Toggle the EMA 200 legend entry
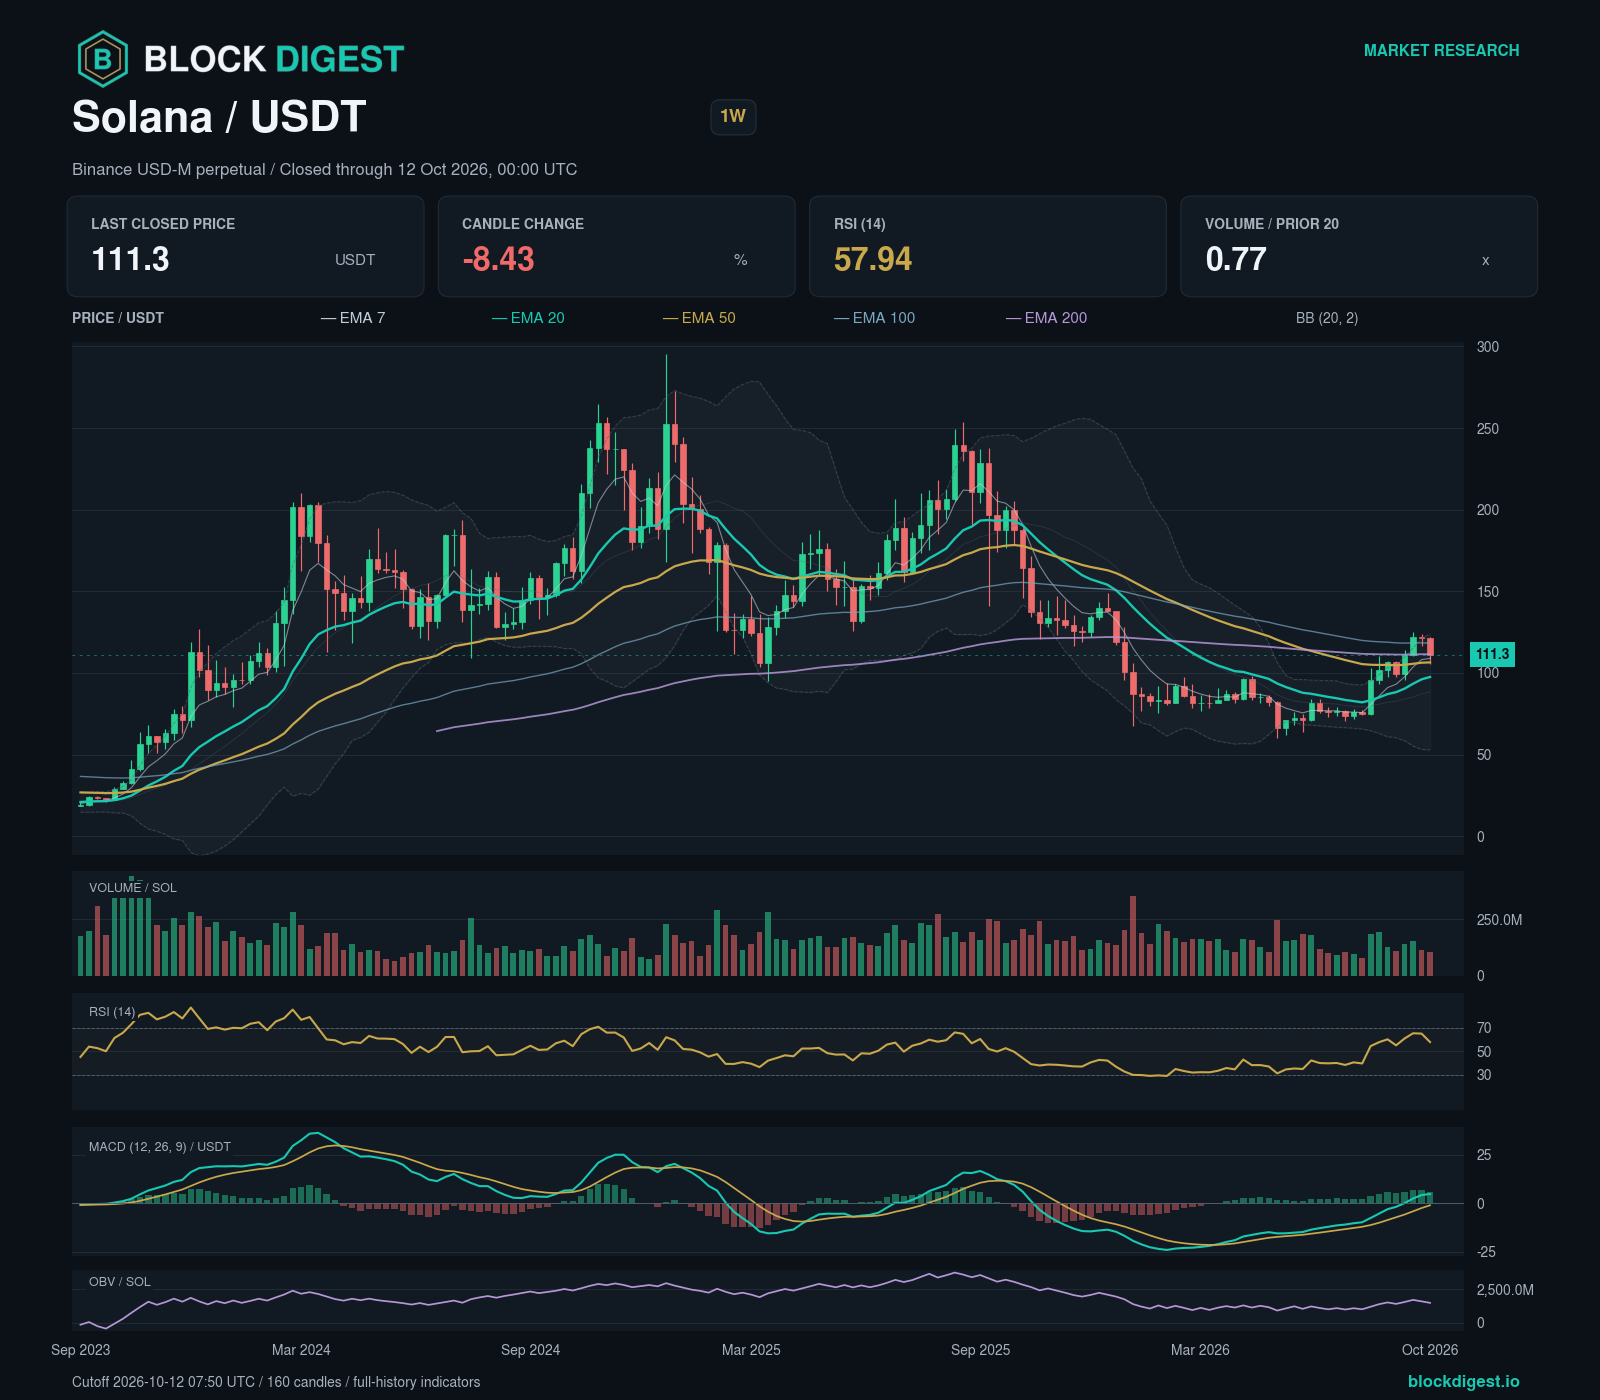The height and width of the screenshot is (1400, 1600). [1046, 318]
